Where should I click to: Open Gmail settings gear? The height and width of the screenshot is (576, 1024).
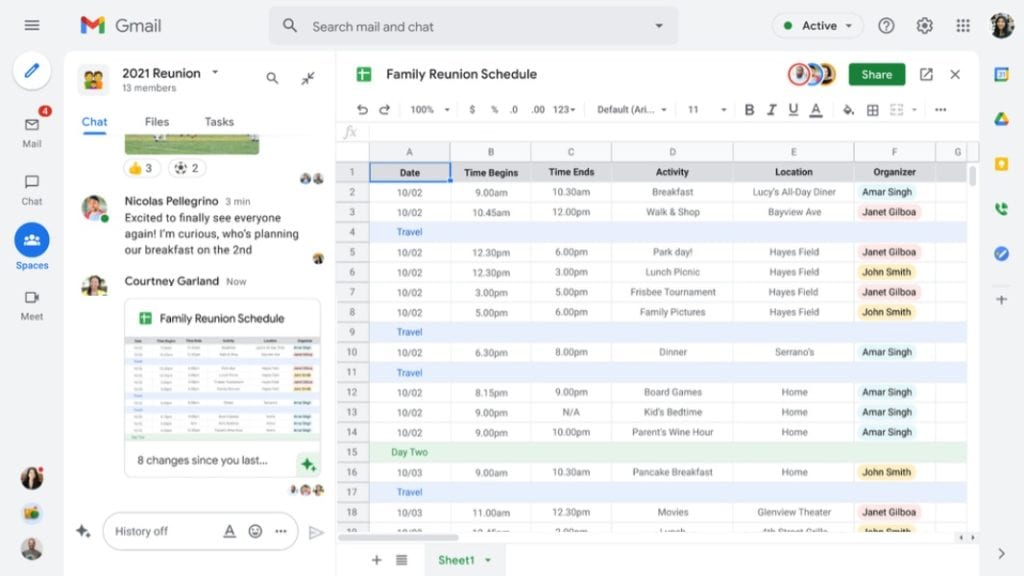point(924,25)
